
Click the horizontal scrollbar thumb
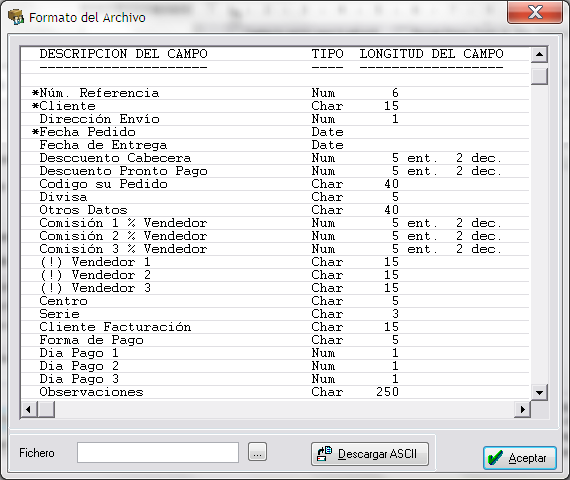pos(46,409)
